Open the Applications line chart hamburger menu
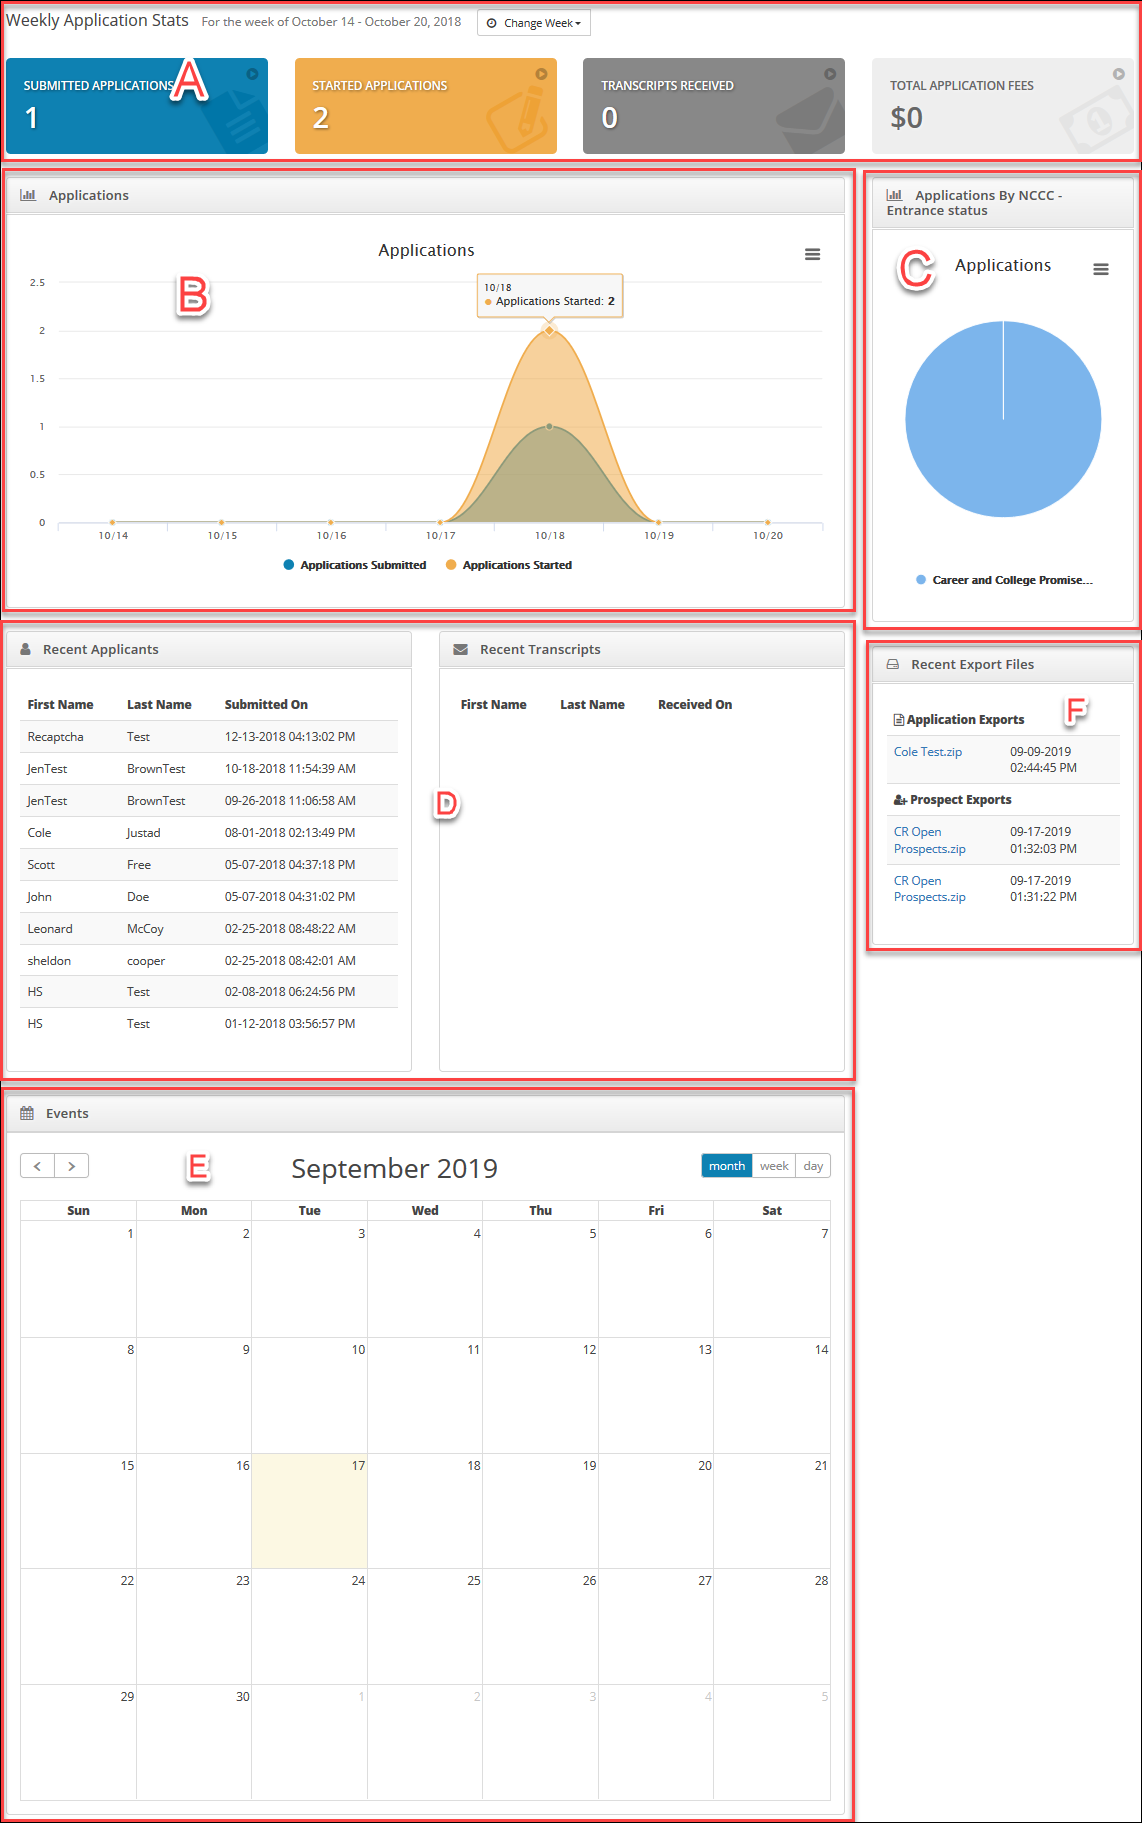The height and width of the screenshot is (1823, 1142). coord(812,254)
